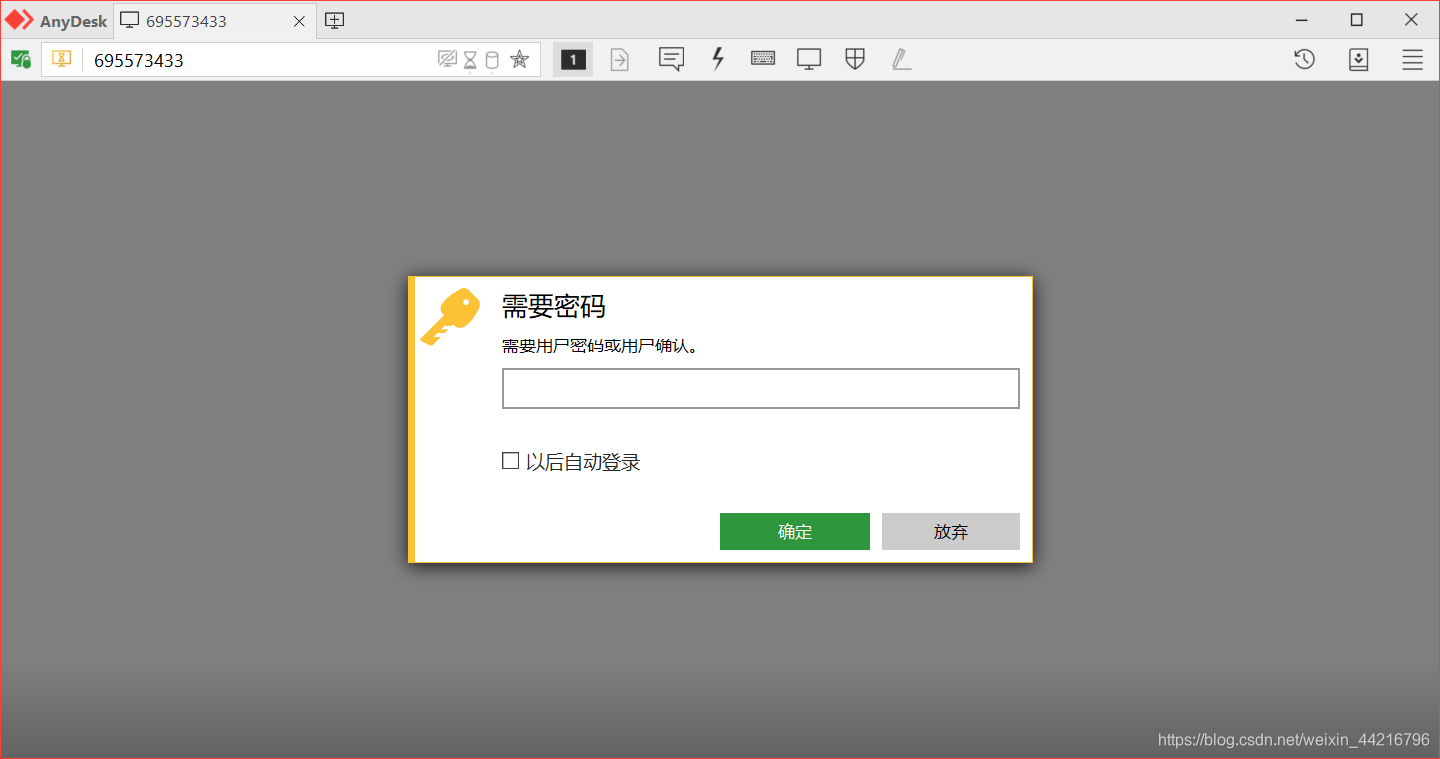Minimize the AnyDesk window
This screenshot has height=759, width=1440.
pos(1302,20)
